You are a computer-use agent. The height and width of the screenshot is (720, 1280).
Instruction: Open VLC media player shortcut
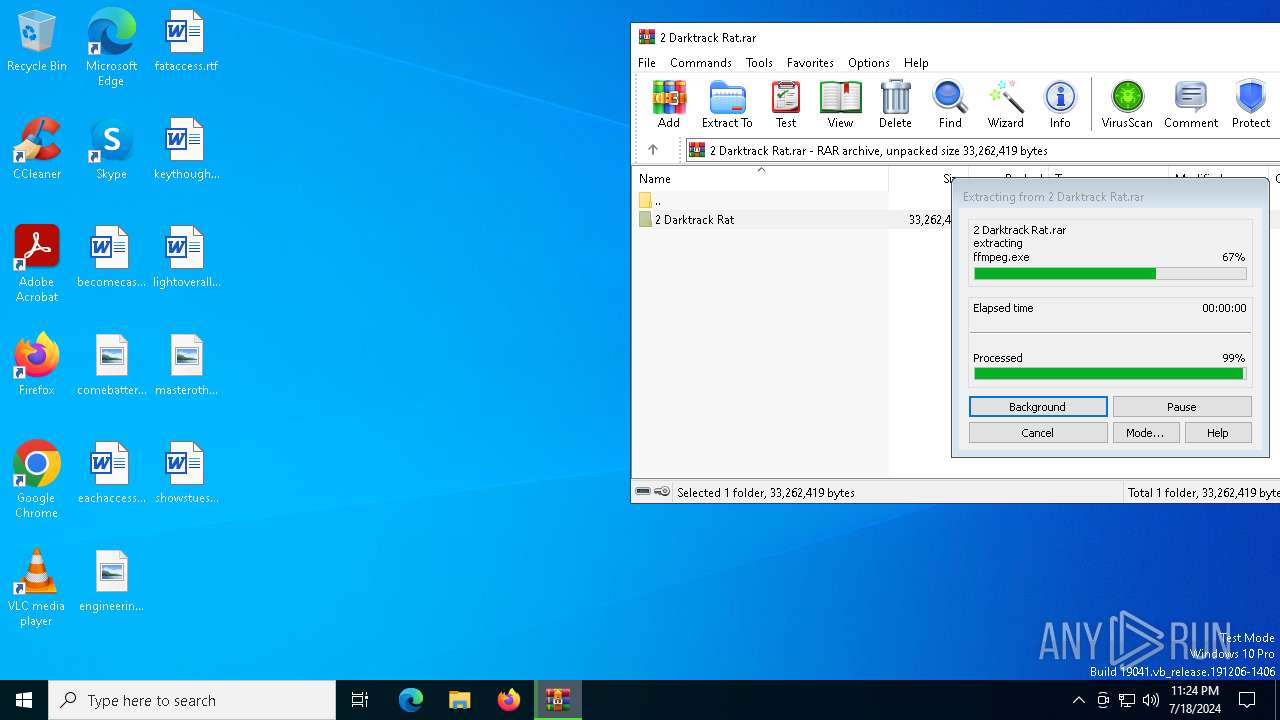(x=37, y=588)
